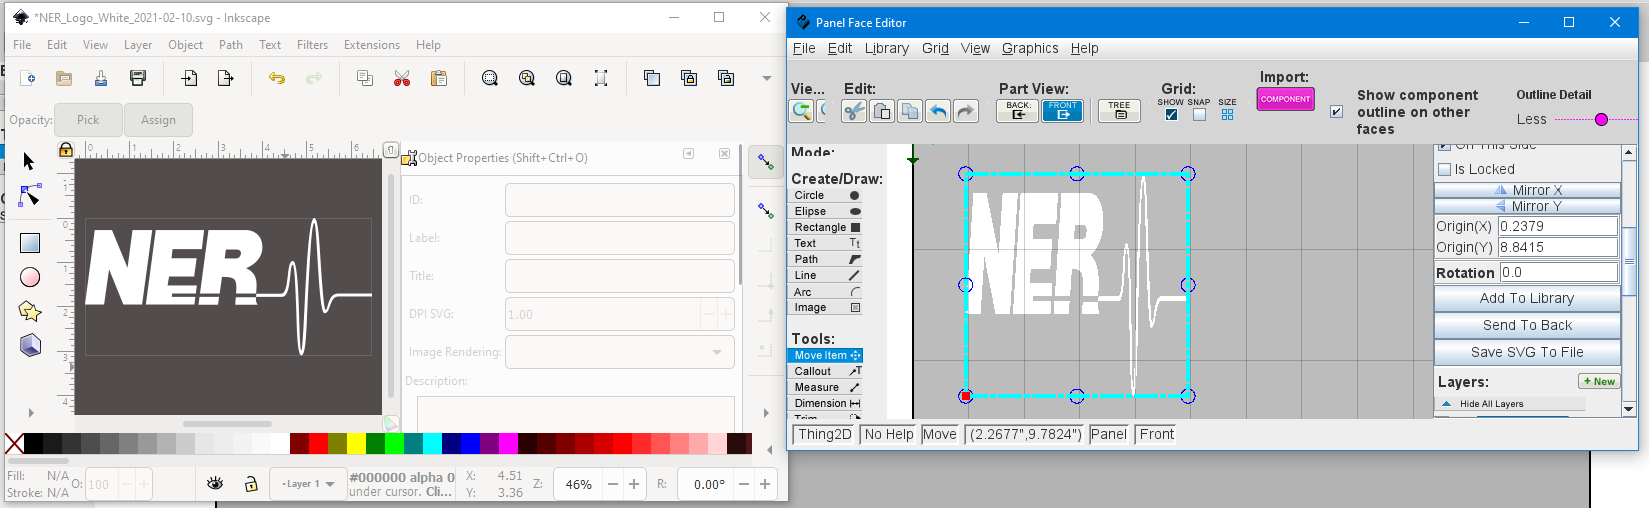This screenshot has height=508, width=1649.
Task: Import file icon in Inkscape toolbar
Action: 189,79
